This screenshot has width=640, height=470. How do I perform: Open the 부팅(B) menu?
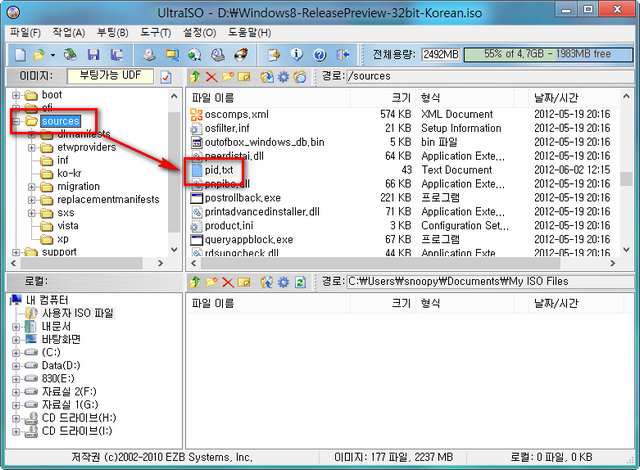coord(113,33)
